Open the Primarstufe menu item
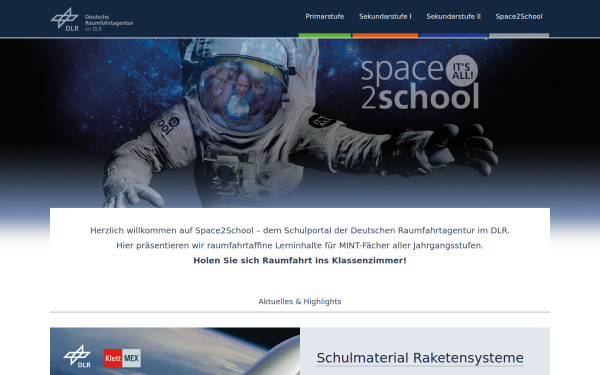 pyautogui.click(x=324, y=16)
